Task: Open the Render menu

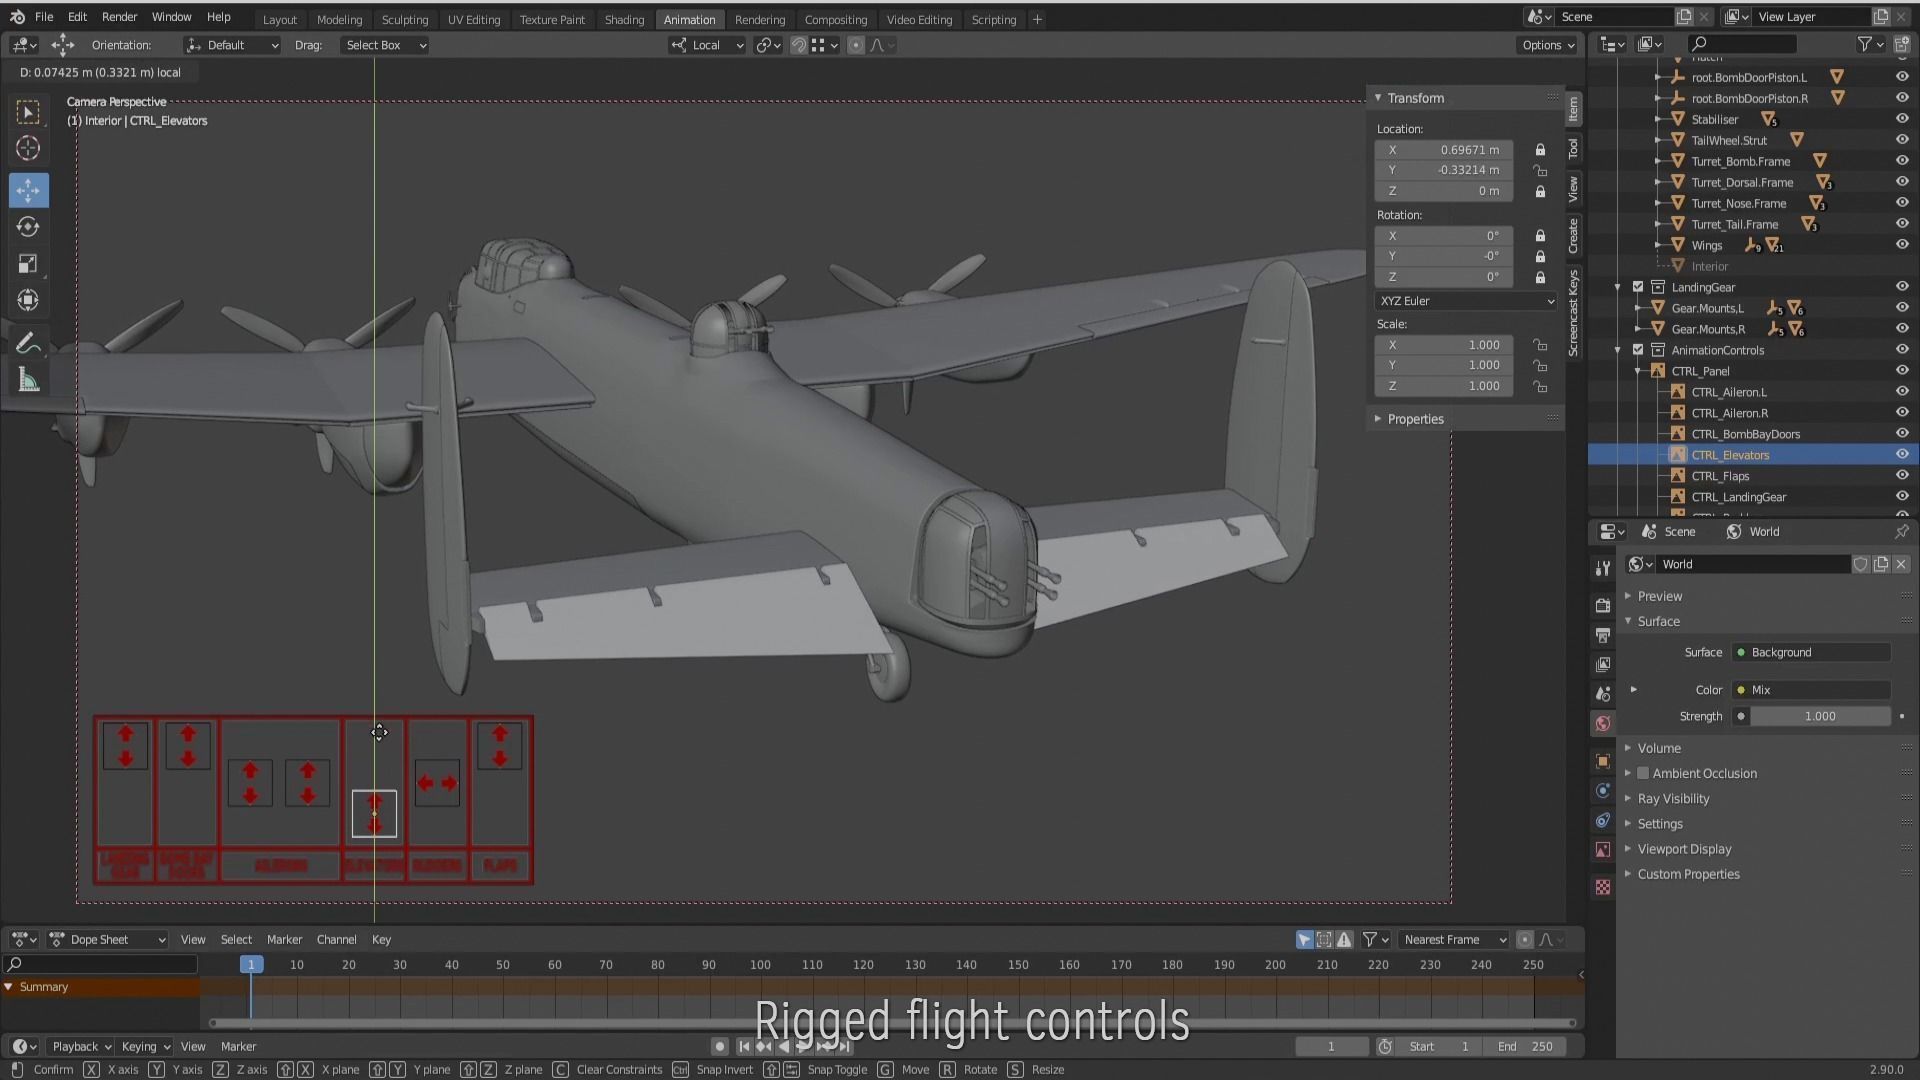Action: [119, 17]
